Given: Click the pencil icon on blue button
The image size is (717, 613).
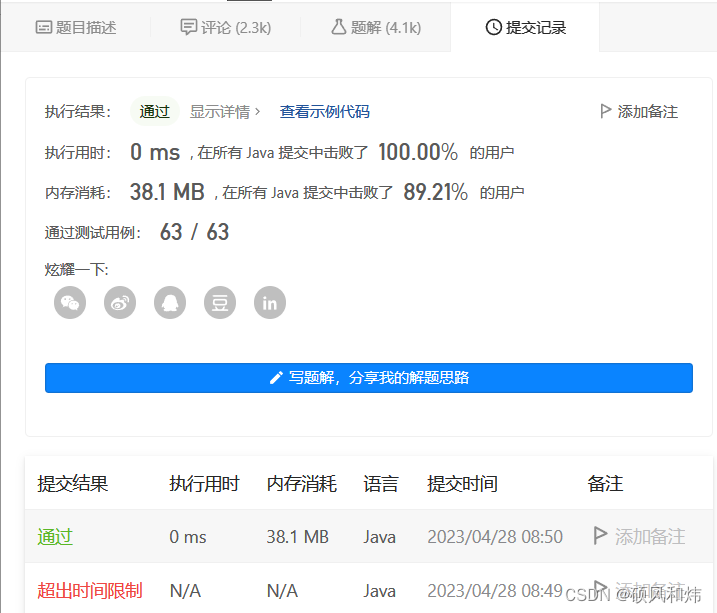Looking at the screenshot, I should pos(276,378).
